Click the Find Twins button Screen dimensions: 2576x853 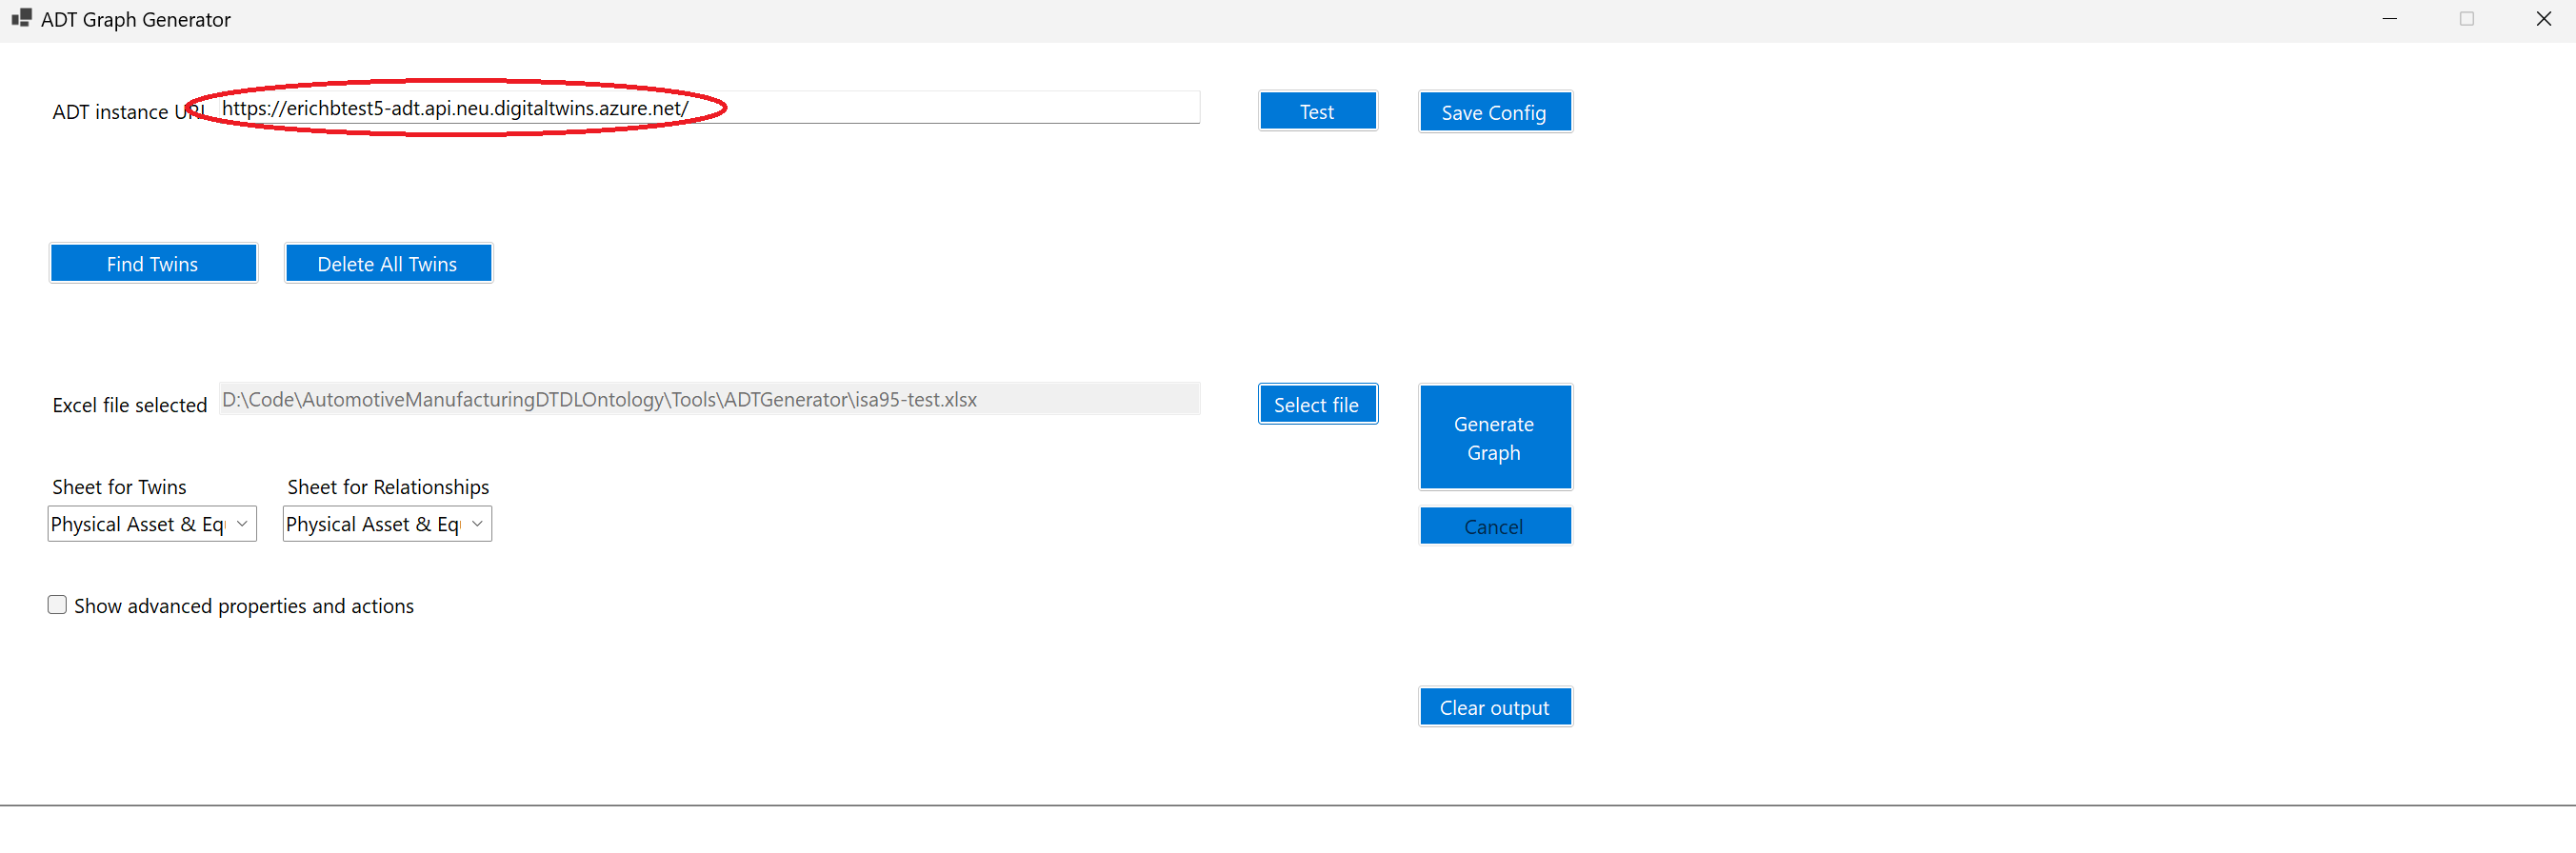point(153,264)
